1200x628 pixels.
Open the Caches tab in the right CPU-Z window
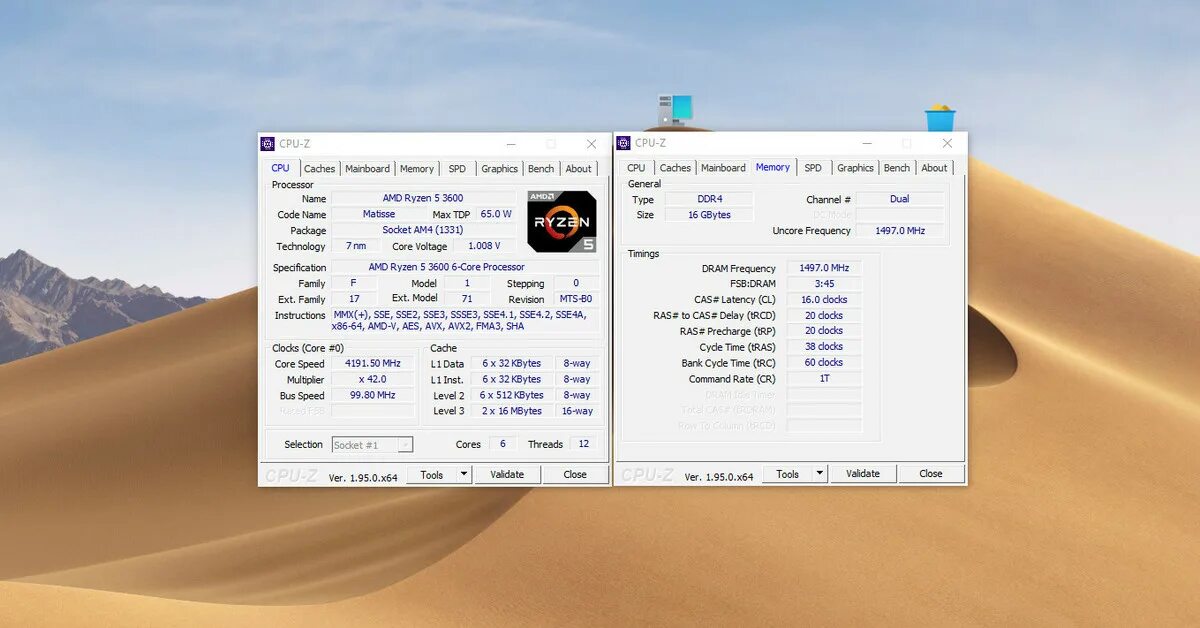point(675,168)
